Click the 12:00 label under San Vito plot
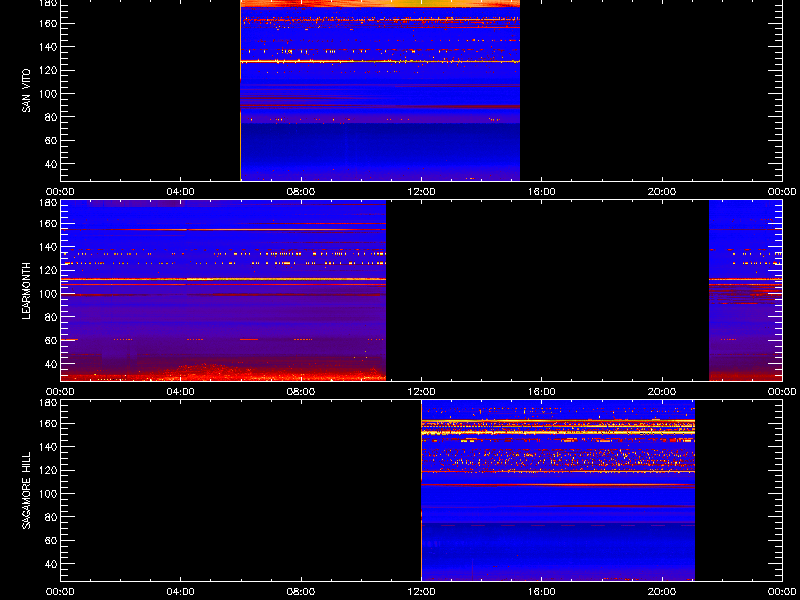 click(x=421, y=192)
